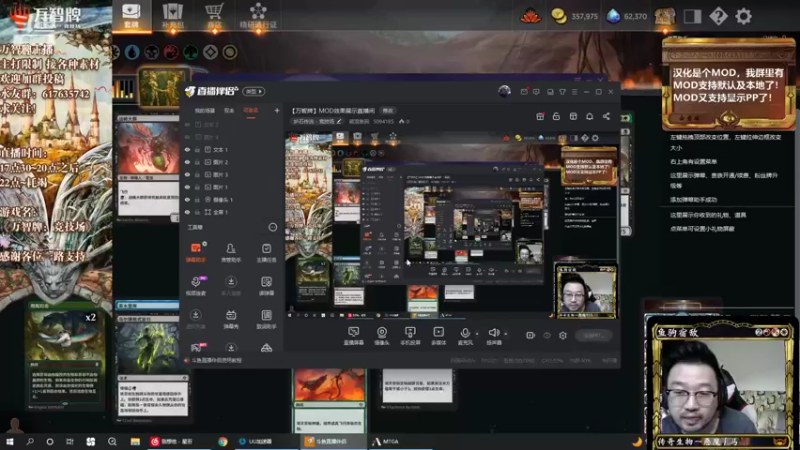Open 房管助手 tool icon

pyautogui.click(x=231, y=252)
